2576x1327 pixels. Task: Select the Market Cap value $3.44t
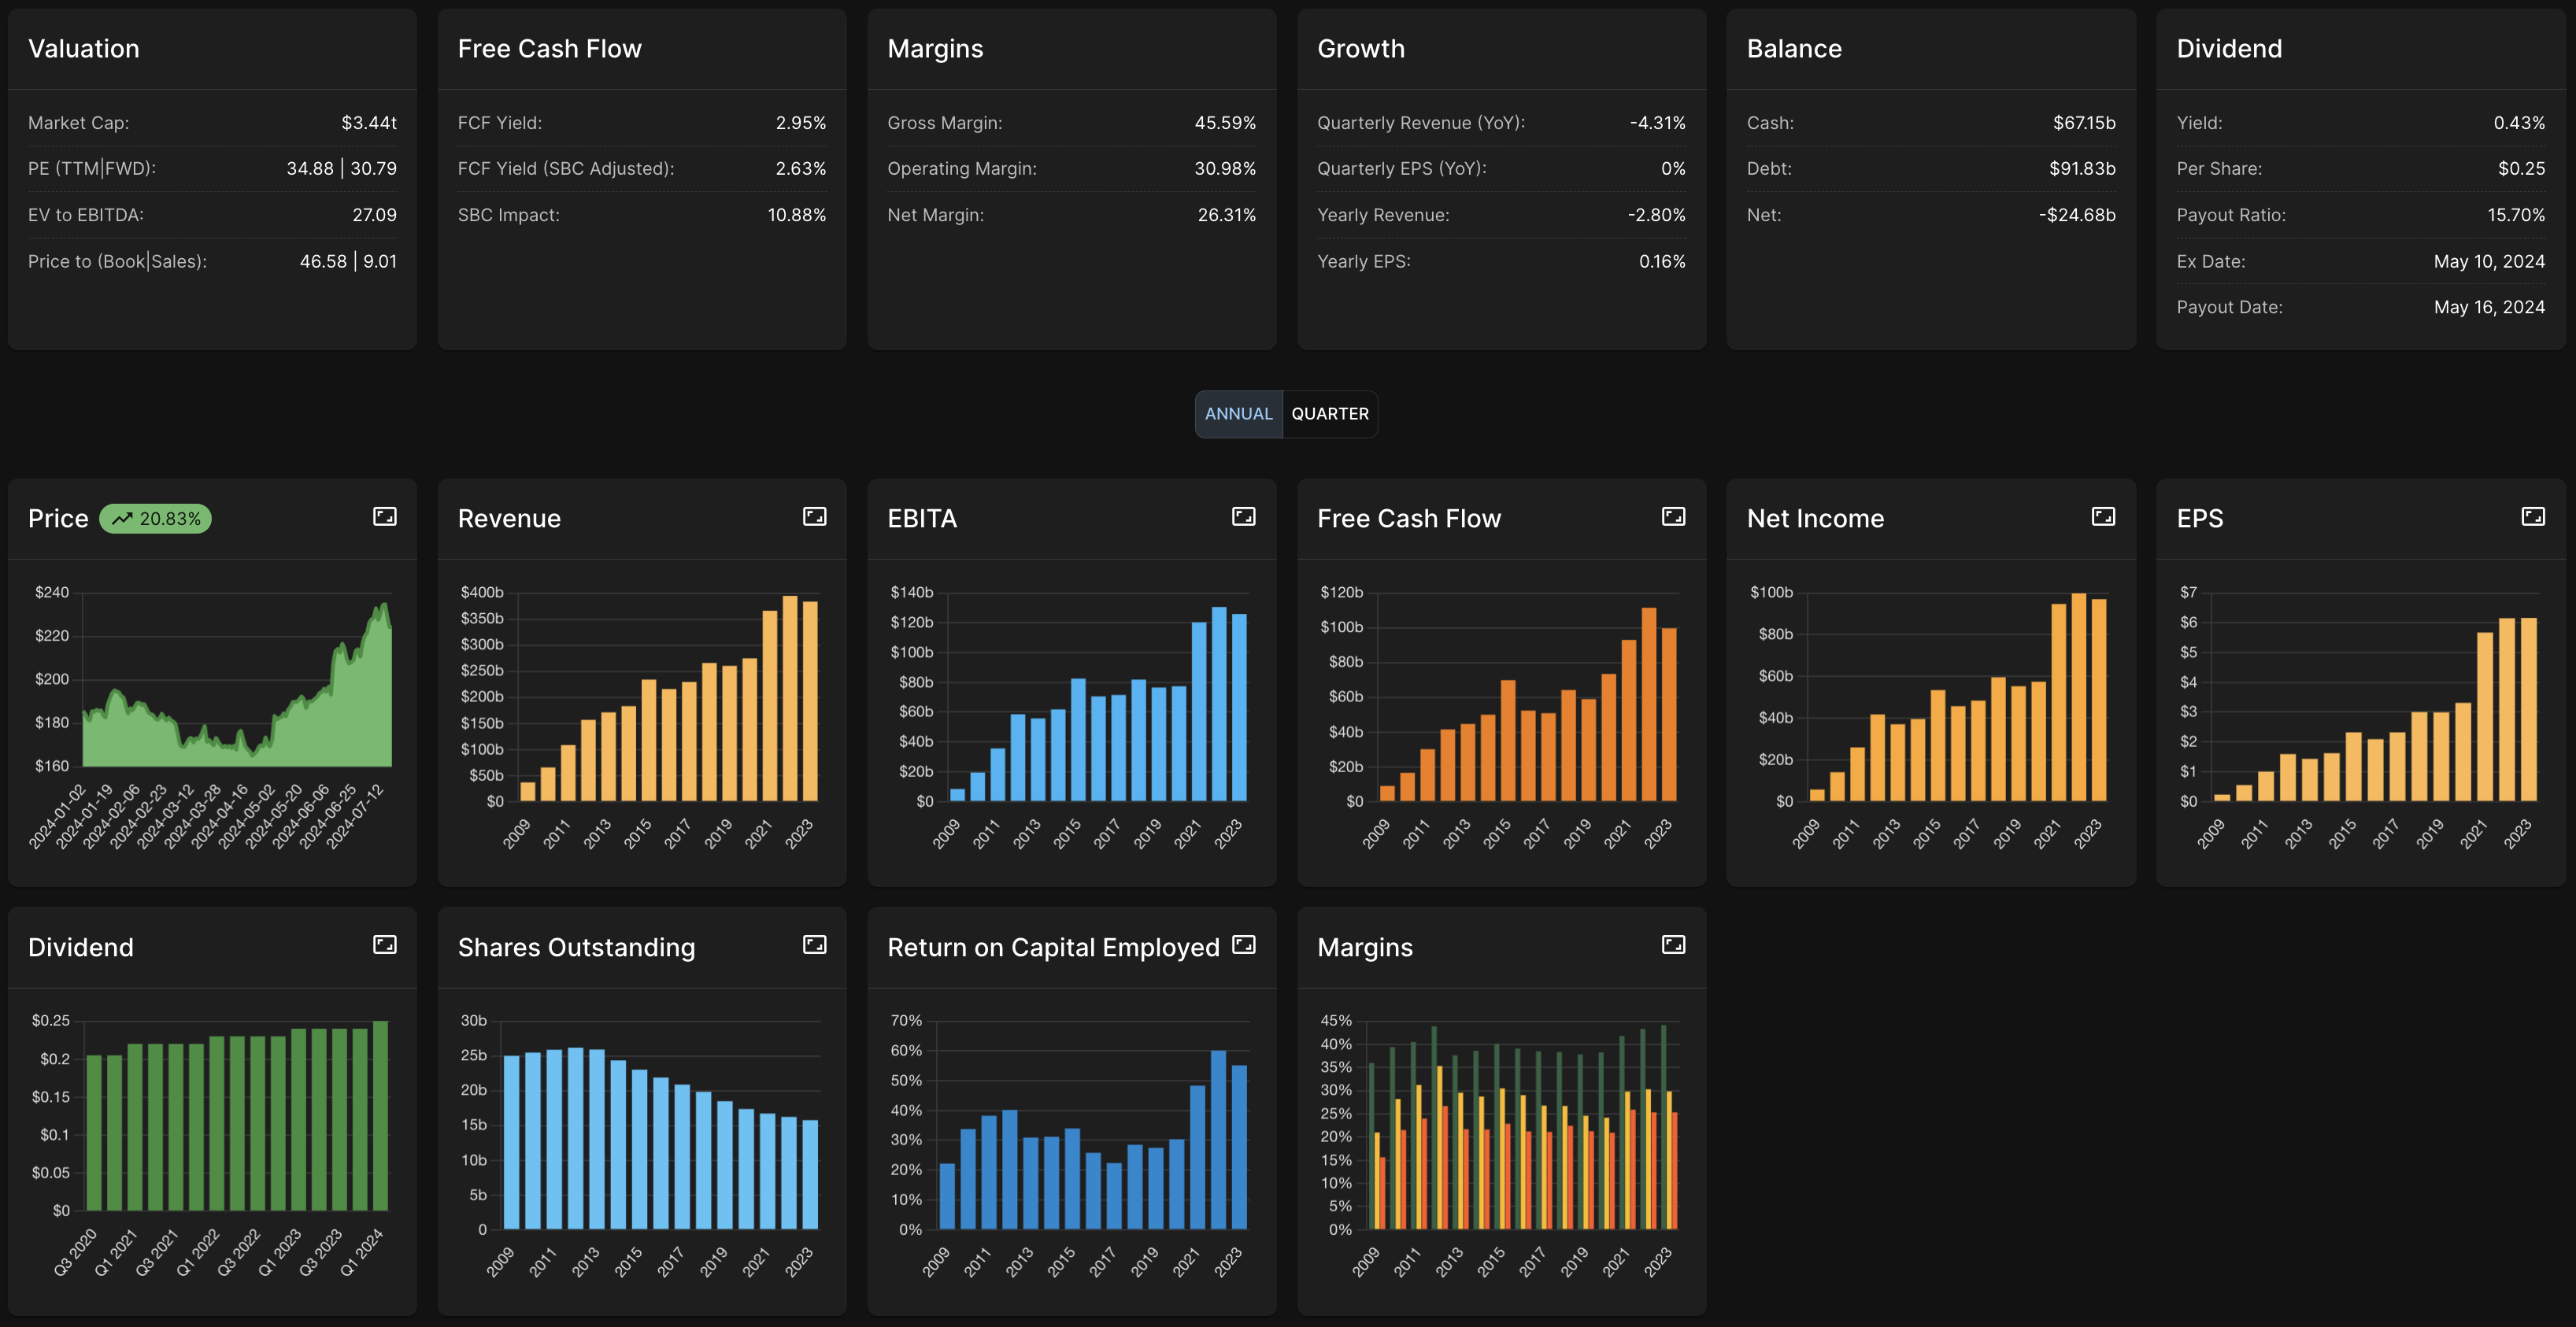click(x=369, y=123)
